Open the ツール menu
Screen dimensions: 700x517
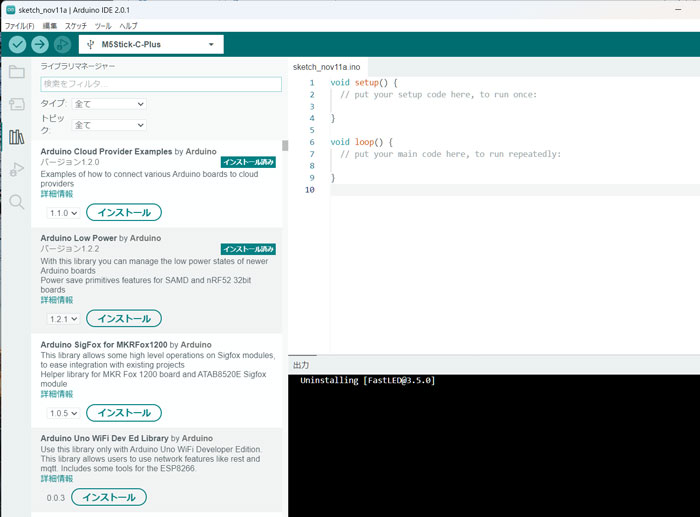[103, 26]
